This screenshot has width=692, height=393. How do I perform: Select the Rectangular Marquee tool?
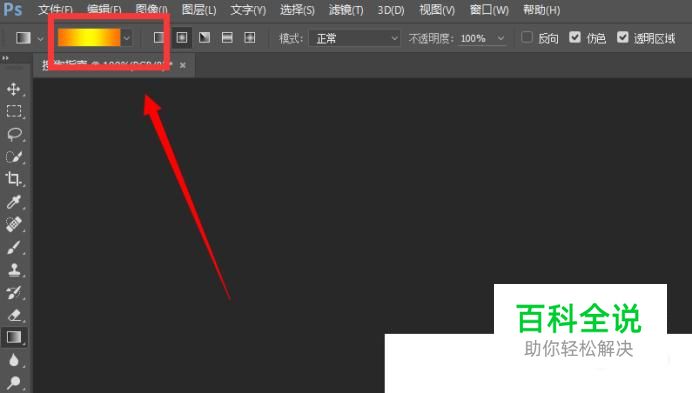click(14, 111)
